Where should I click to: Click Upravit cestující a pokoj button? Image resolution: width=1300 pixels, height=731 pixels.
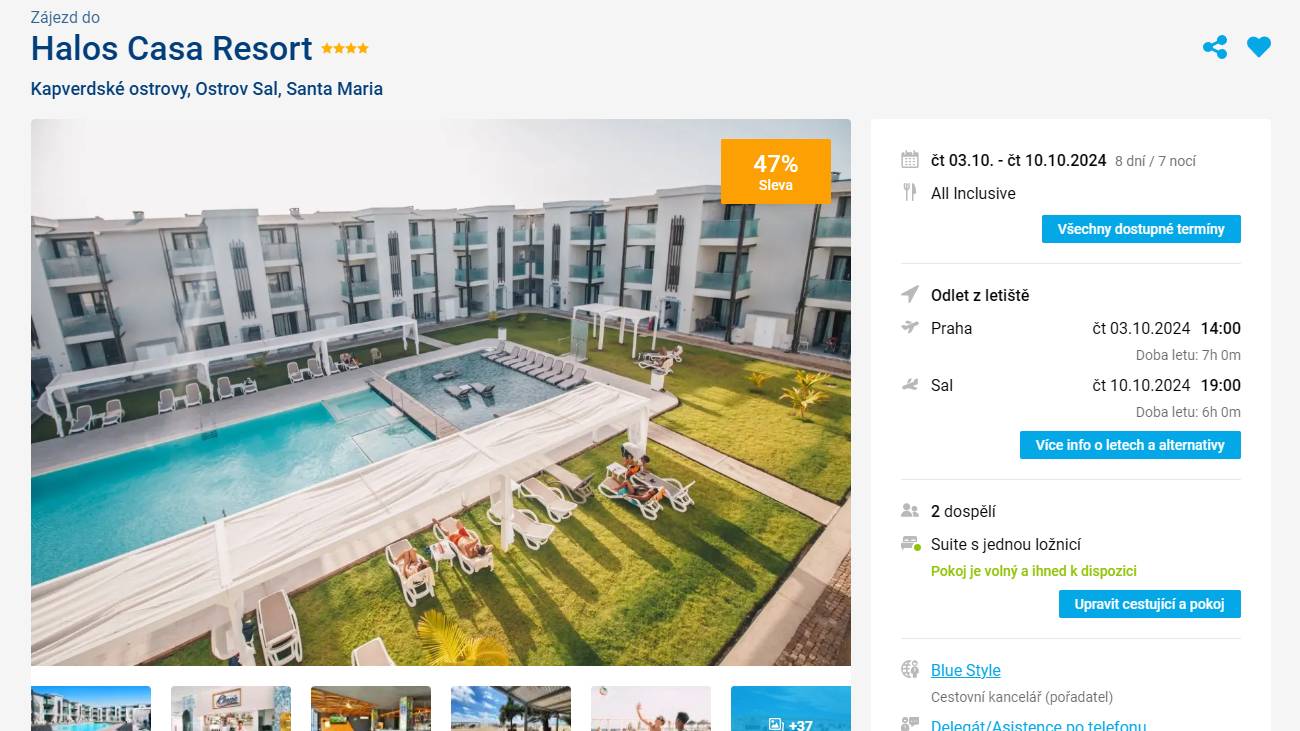pyautogui.click(x=1150, y=604)
